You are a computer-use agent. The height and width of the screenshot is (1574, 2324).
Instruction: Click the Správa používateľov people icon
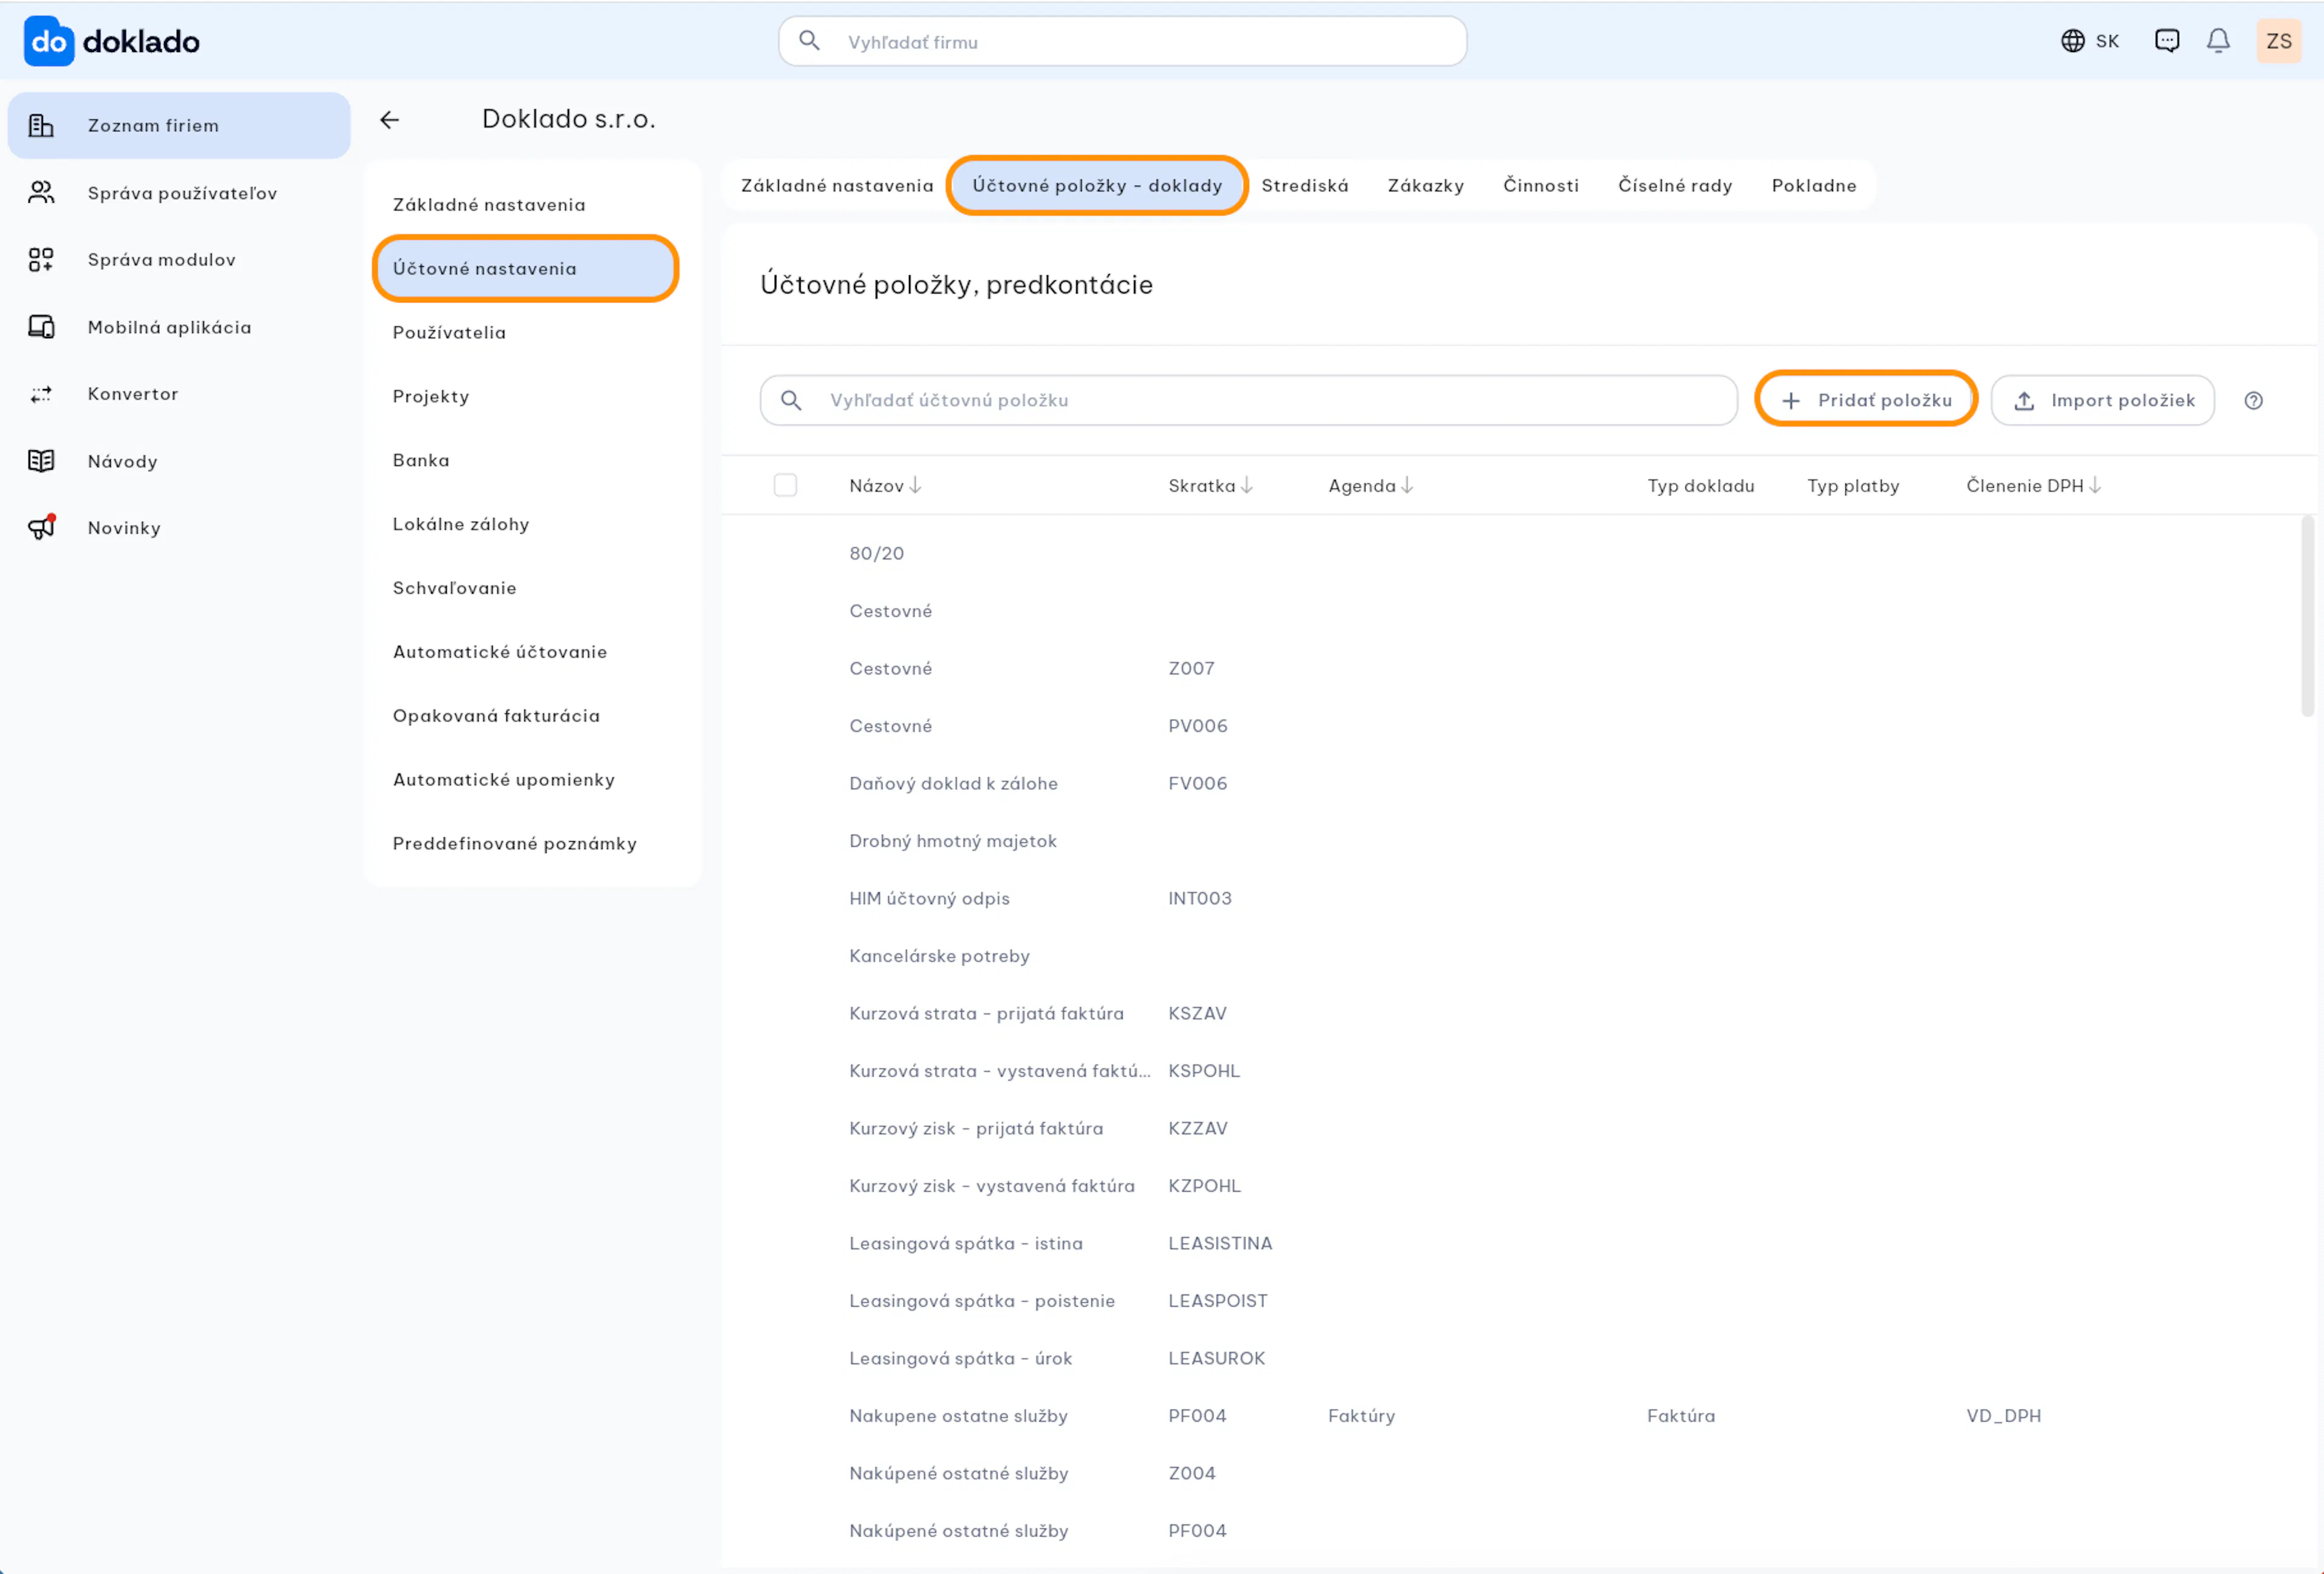coord(41,193)
